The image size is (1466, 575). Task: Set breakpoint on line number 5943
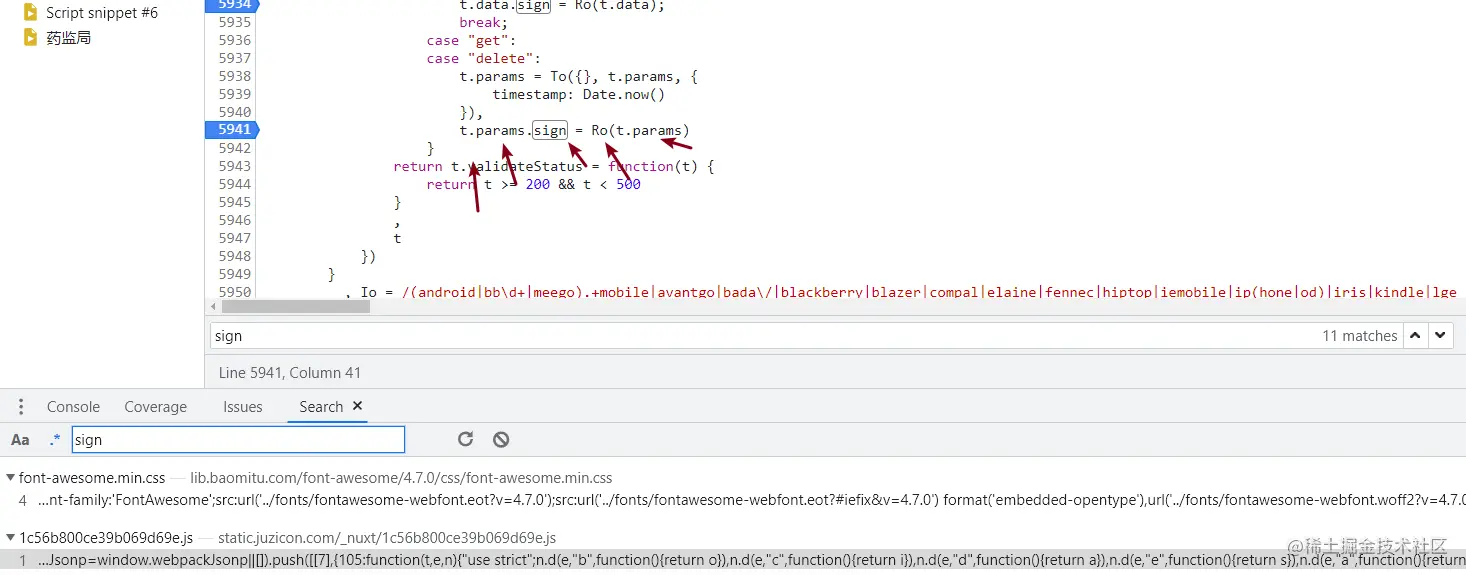[x=235, y=166]
